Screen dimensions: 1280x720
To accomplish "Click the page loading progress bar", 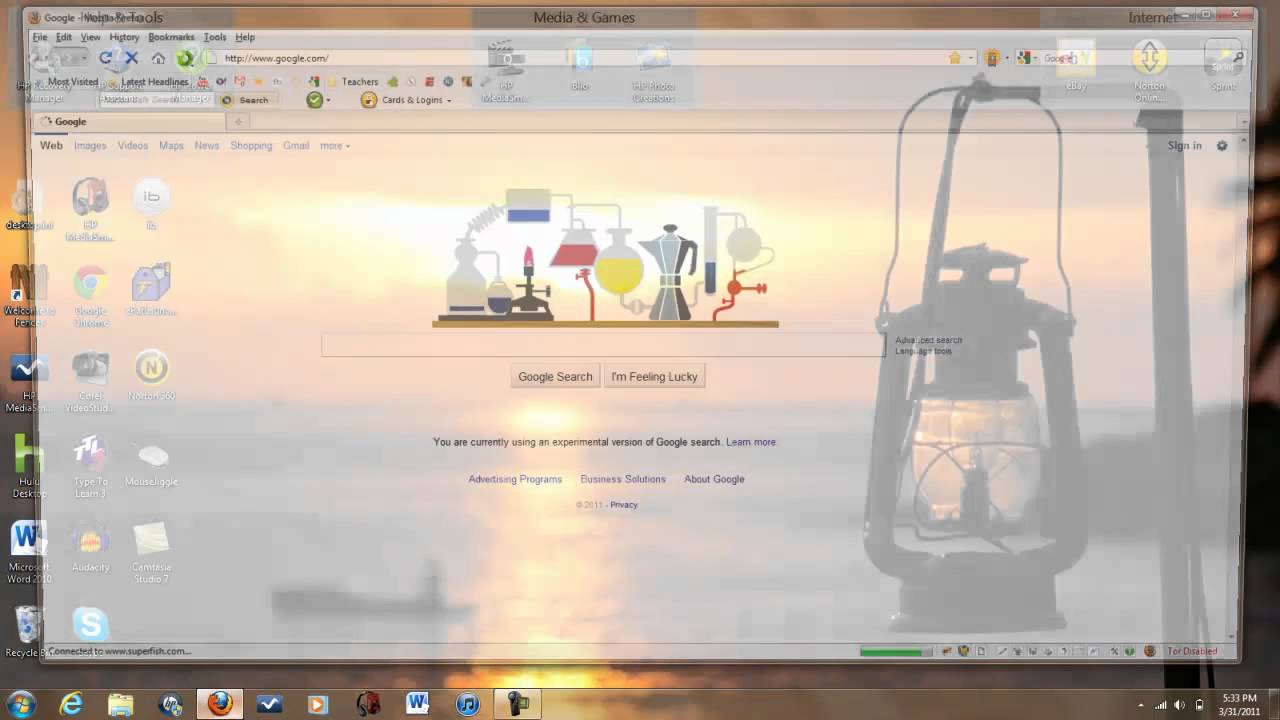I will point(896,652).
